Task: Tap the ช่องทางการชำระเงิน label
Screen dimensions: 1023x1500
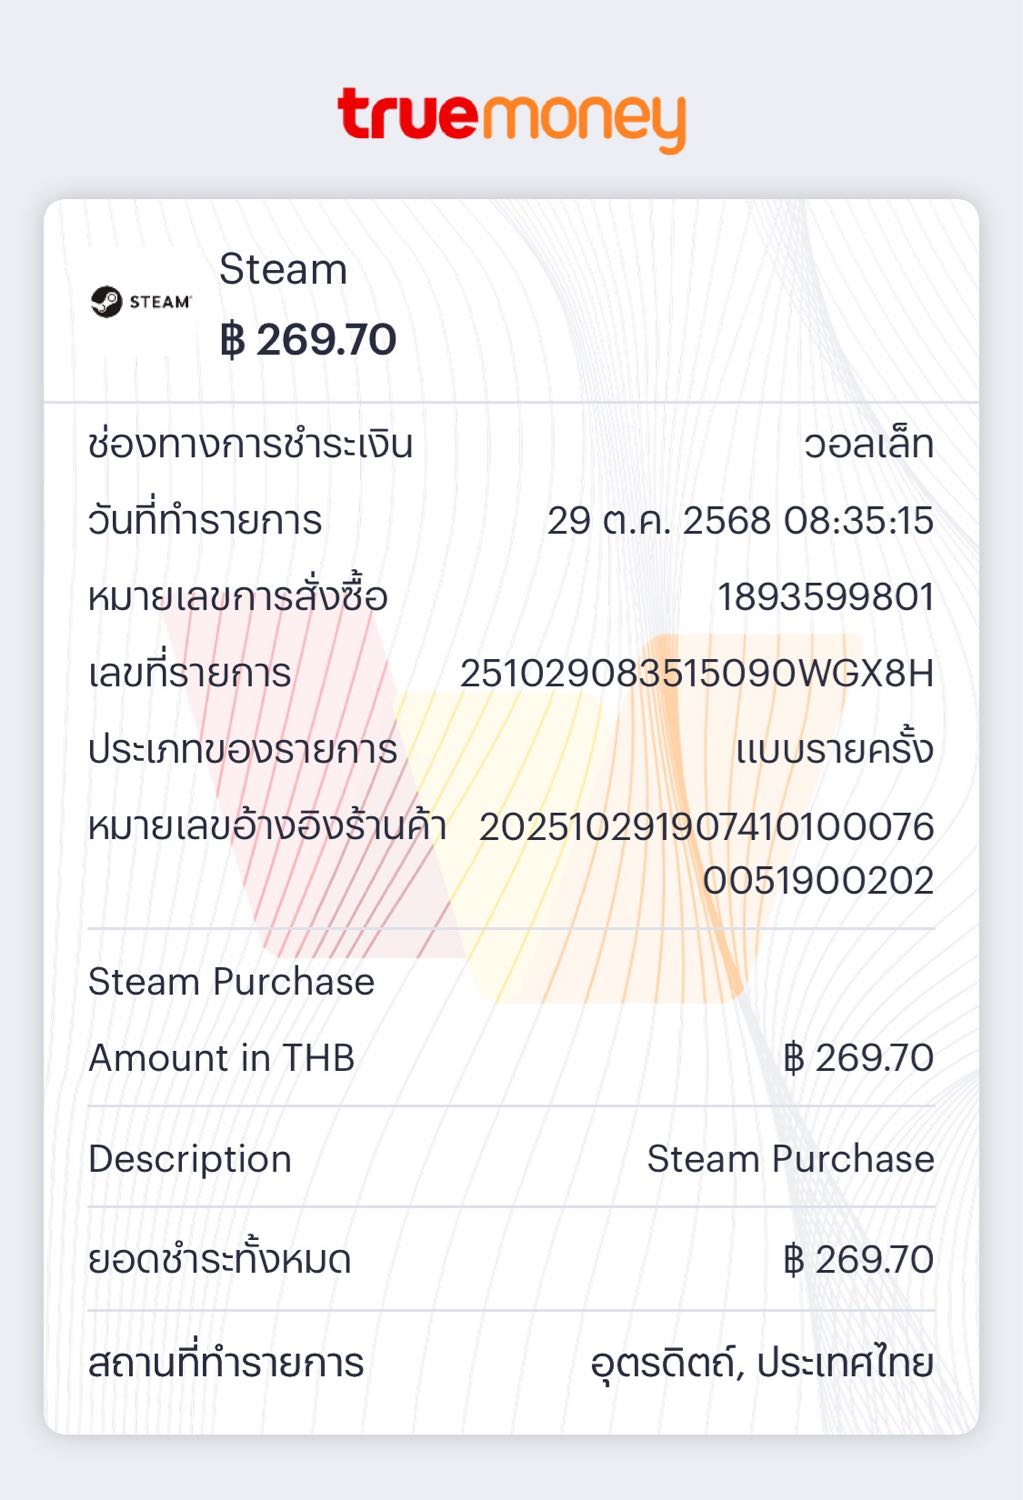Action: (250, 444)
